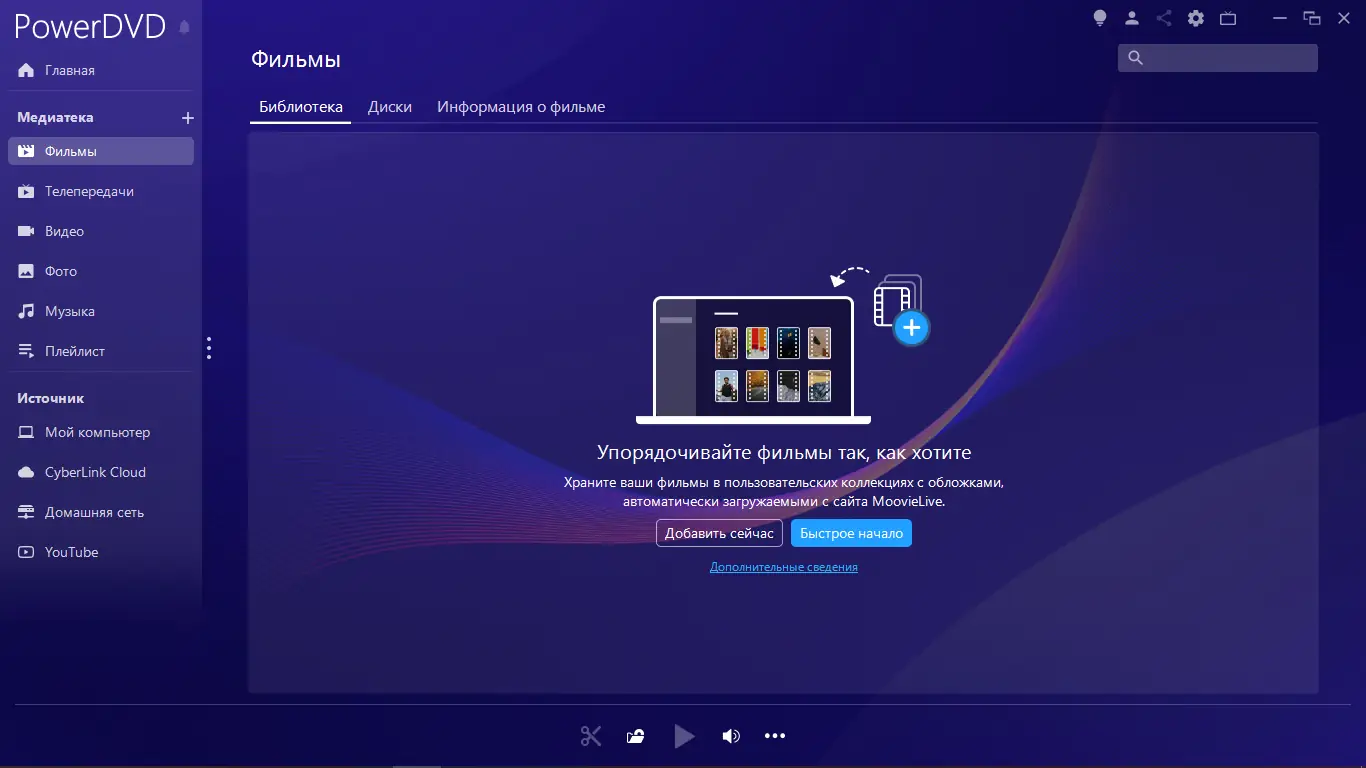Open the three-dot more options menu

point(775,737)
